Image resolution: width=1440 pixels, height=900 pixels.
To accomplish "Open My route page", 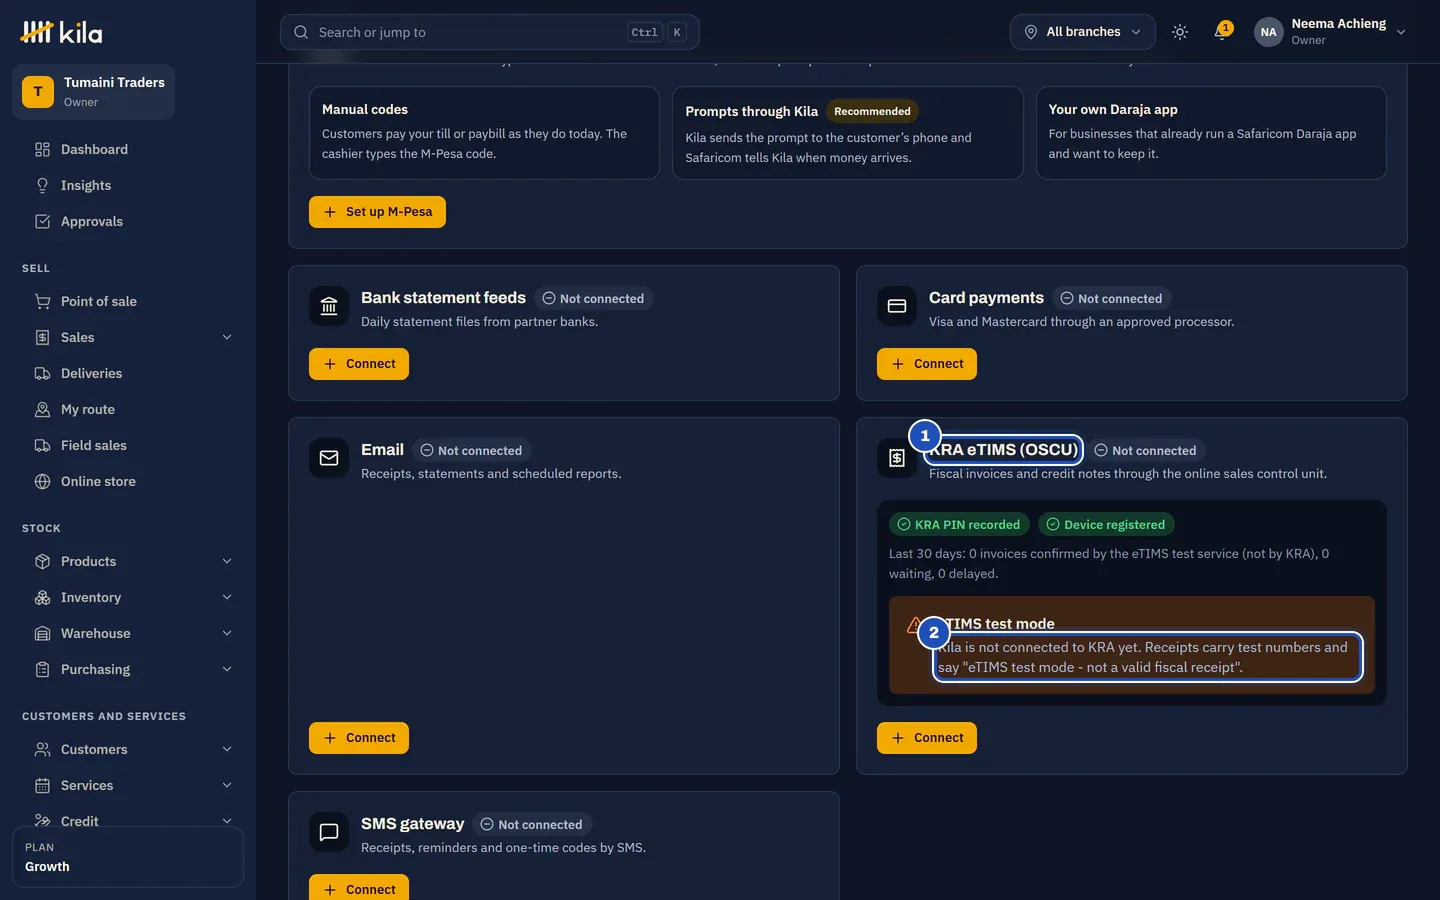I will [128, 410].
